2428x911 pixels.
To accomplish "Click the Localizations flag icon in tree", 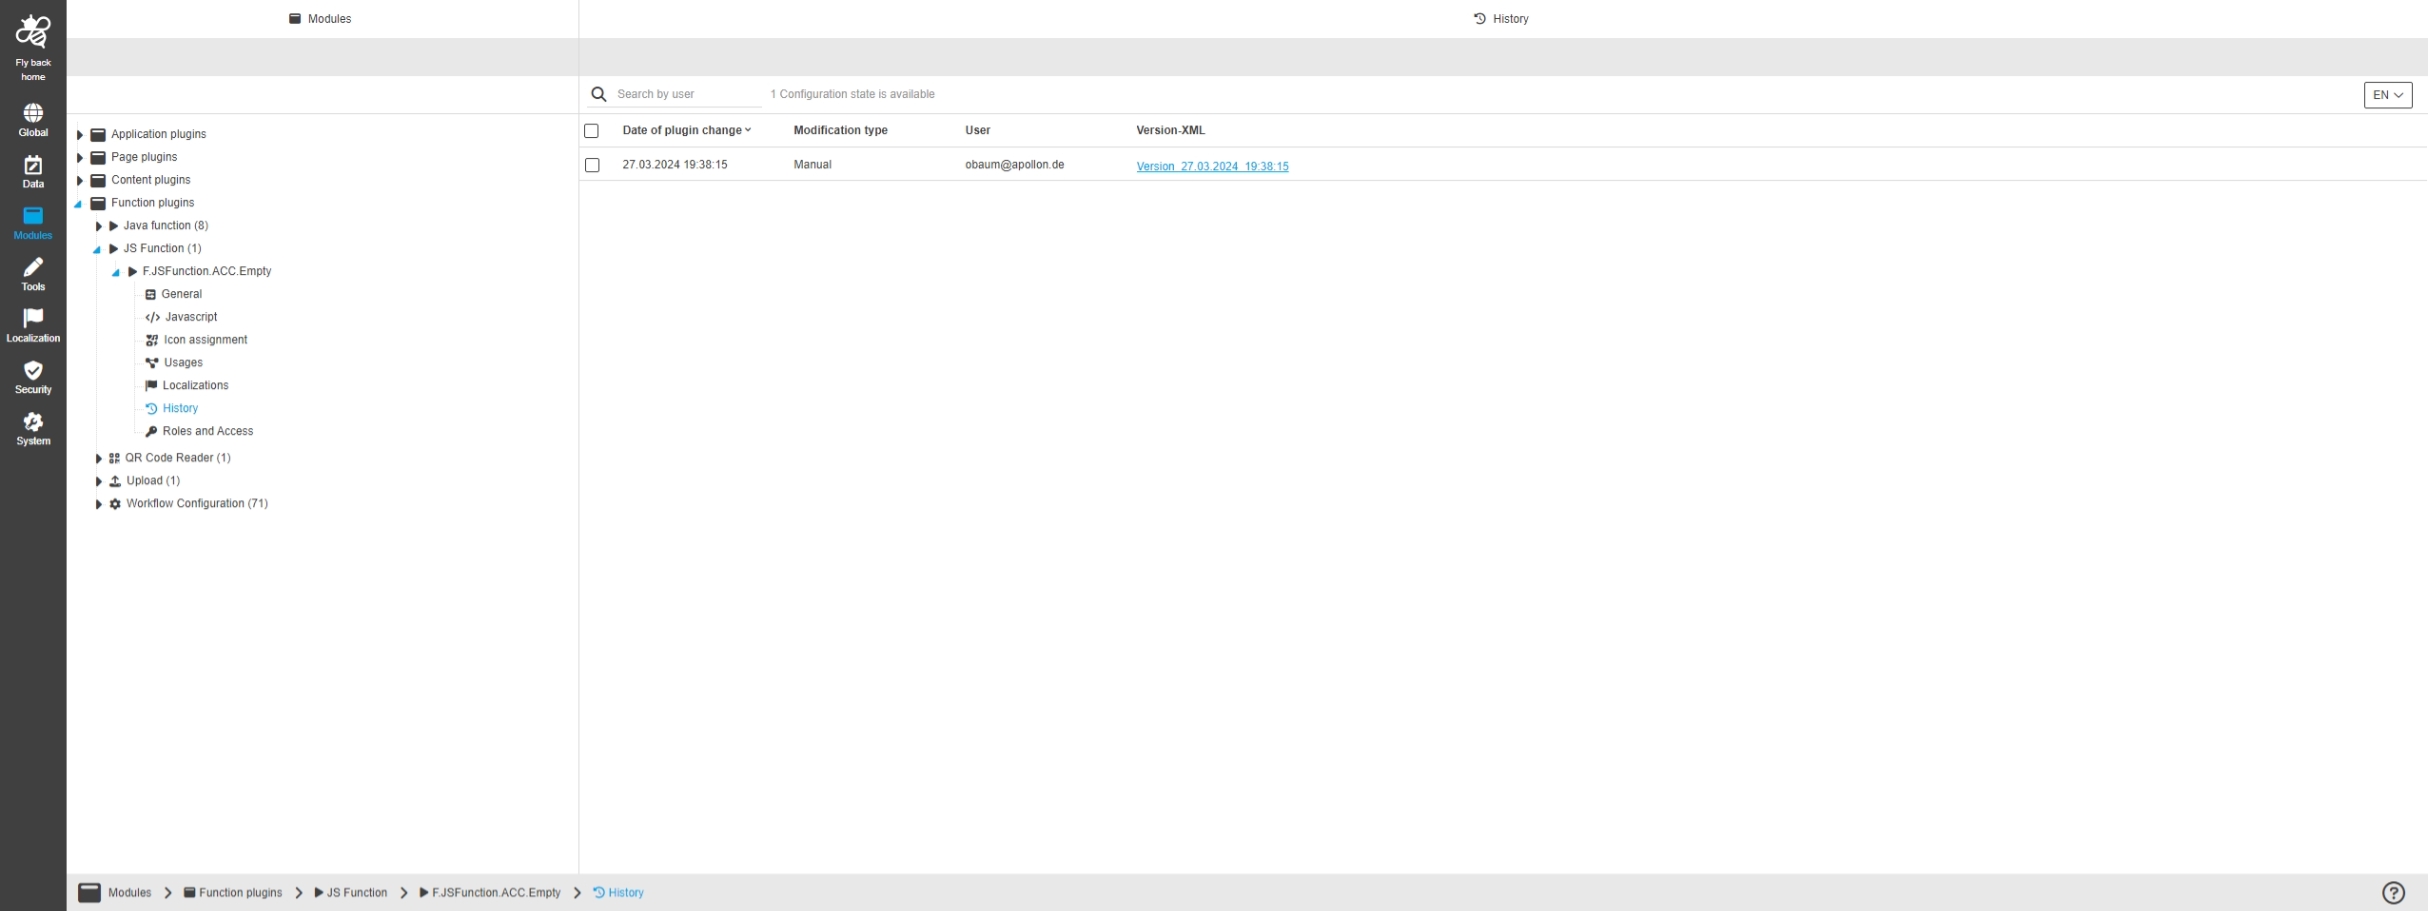I will point(151,385).
